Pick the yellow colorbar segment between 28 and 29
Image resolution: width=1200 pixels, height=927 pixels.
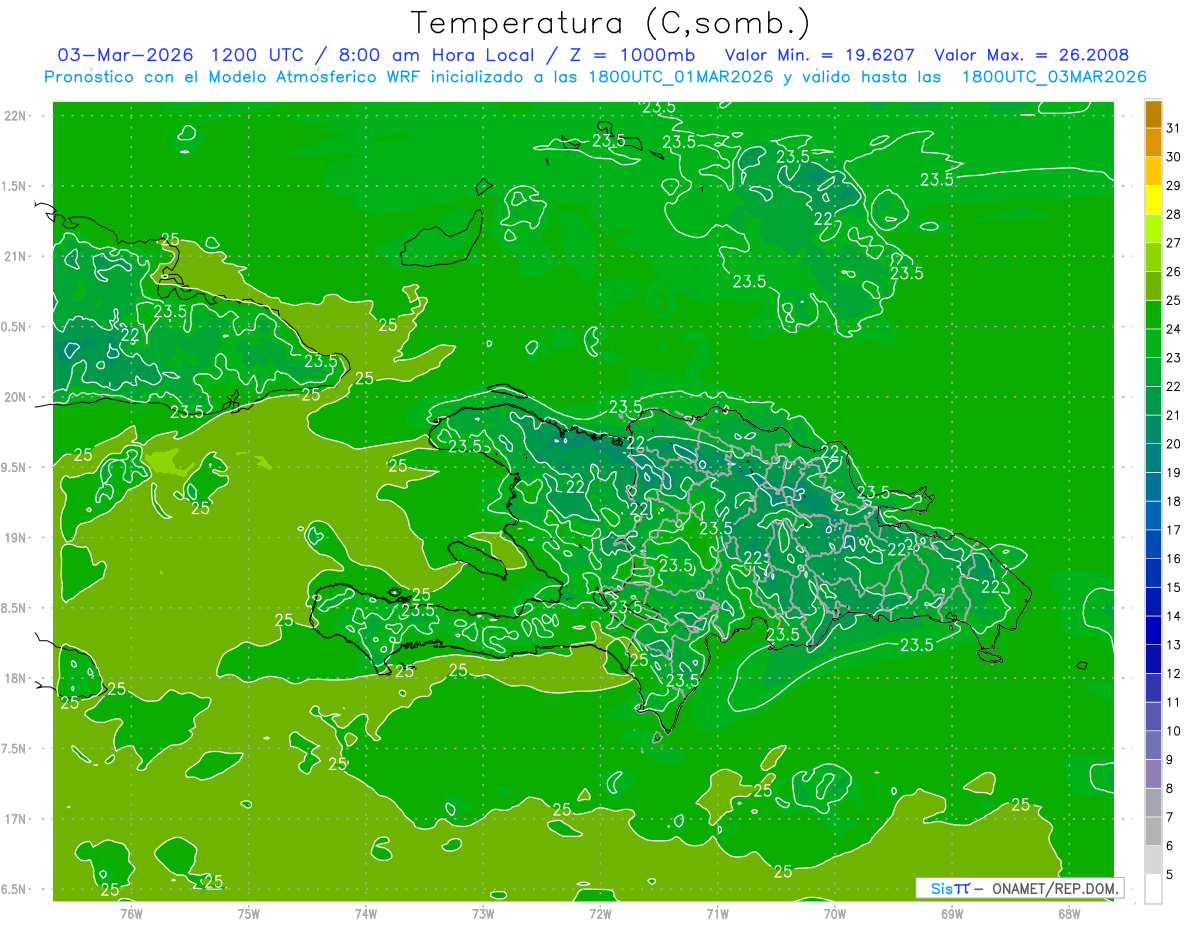1153,200
